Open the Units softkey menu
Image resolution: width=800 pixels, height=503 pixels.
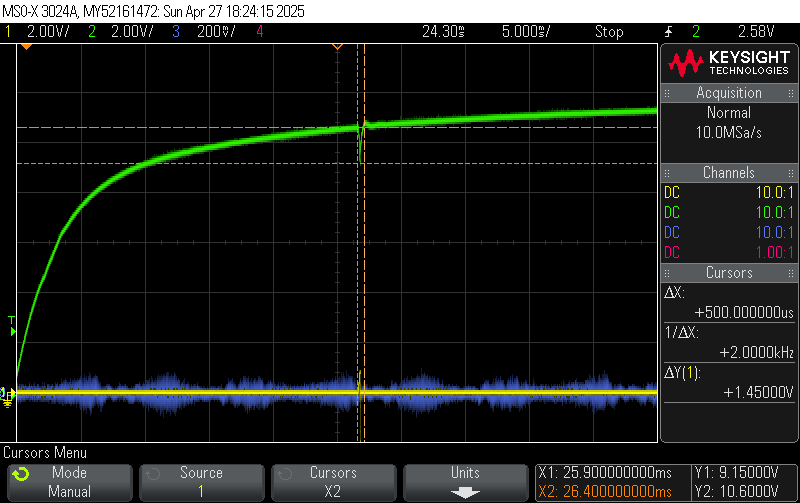(x=465, y=482)
